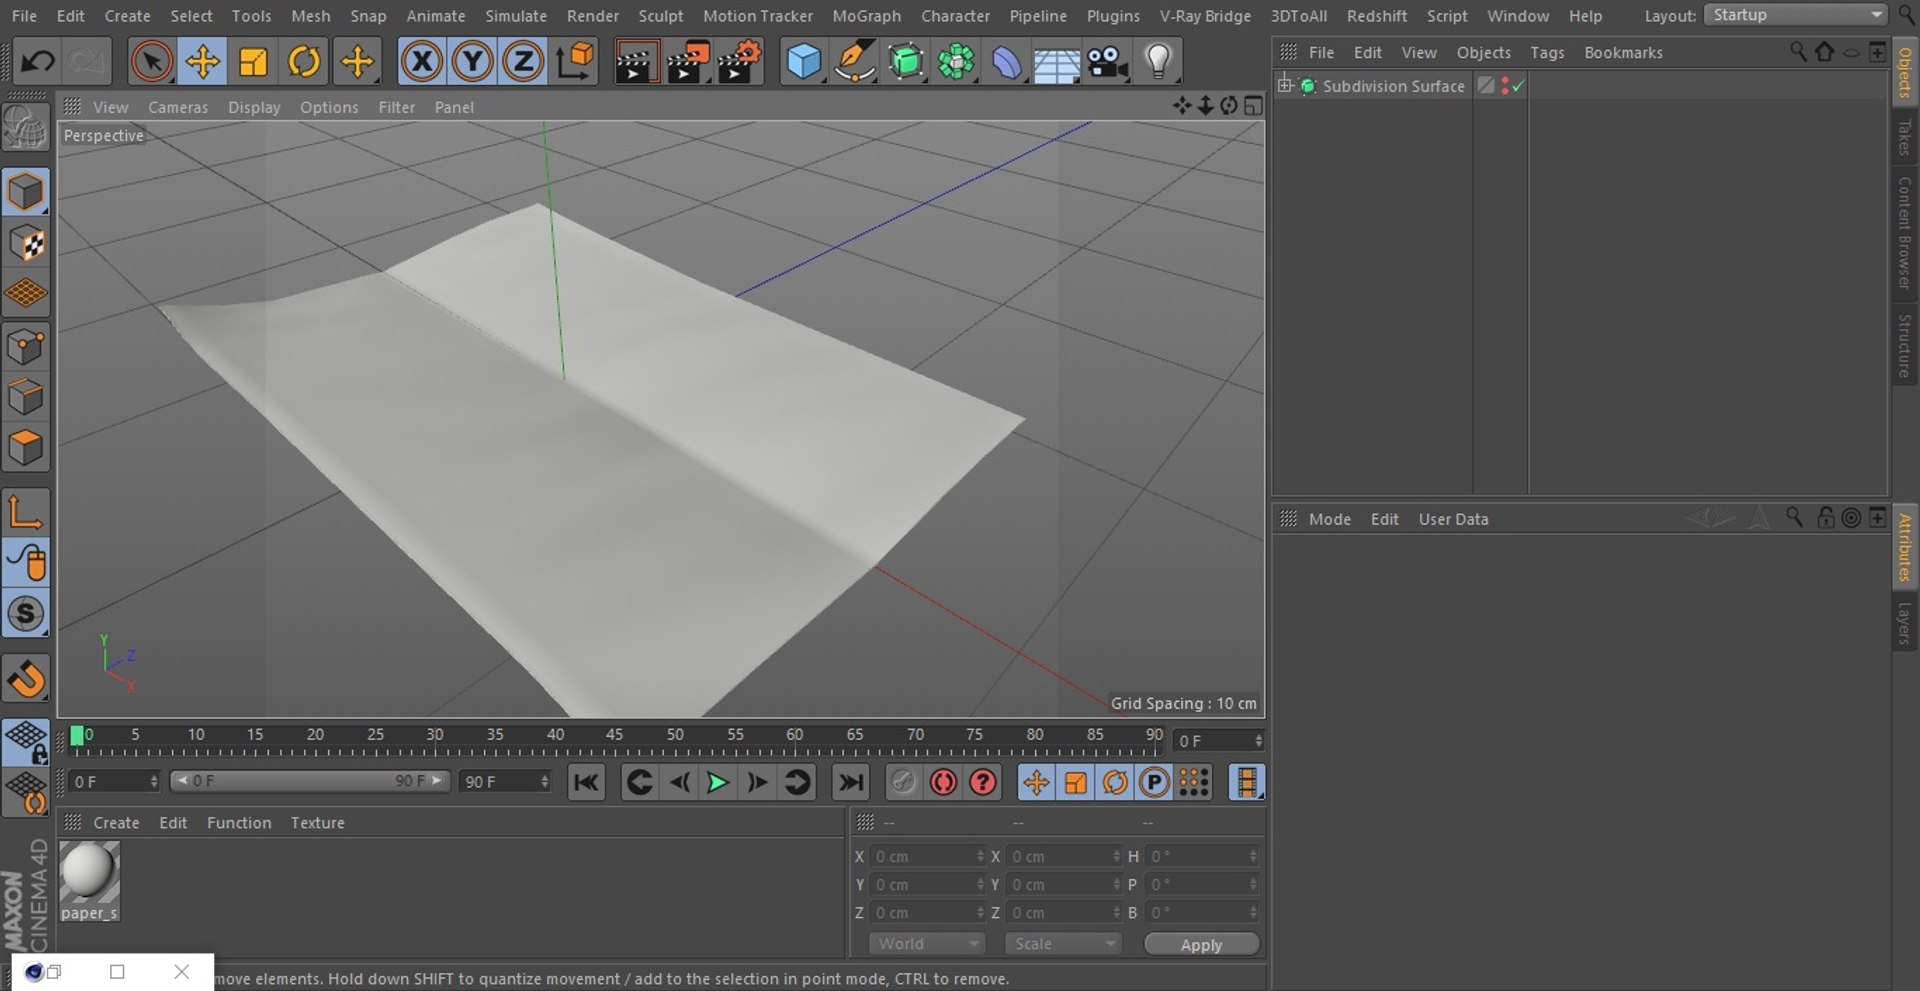
Task: Switch to Points mode
Action: tap(25, 347)
